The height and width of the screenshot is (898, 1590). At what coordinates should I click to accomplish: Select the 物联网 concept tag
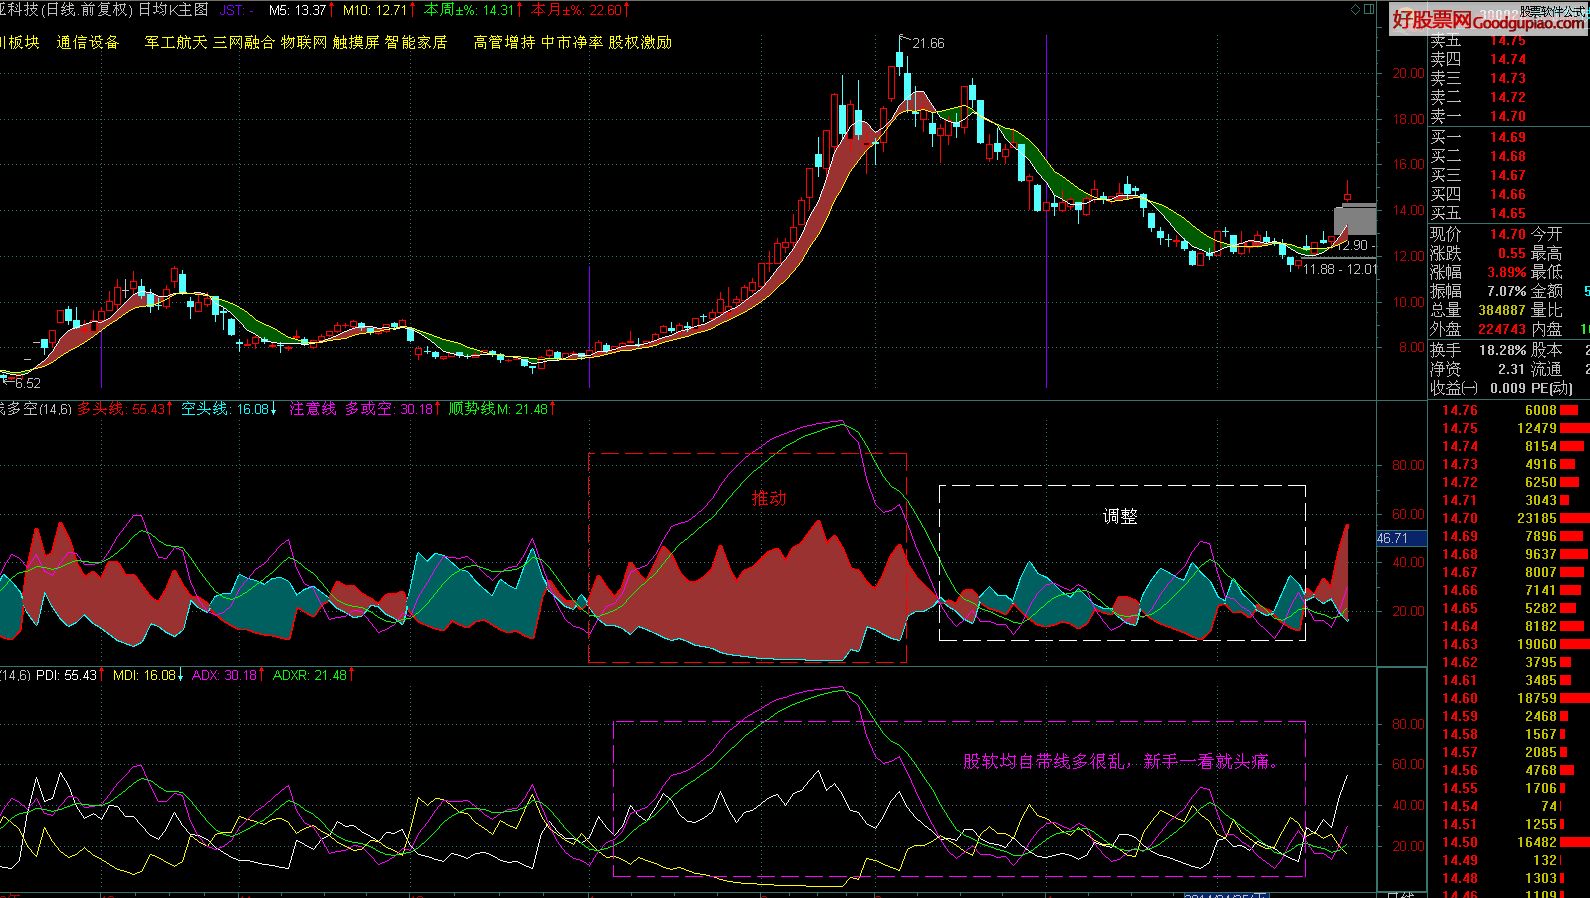304,42
